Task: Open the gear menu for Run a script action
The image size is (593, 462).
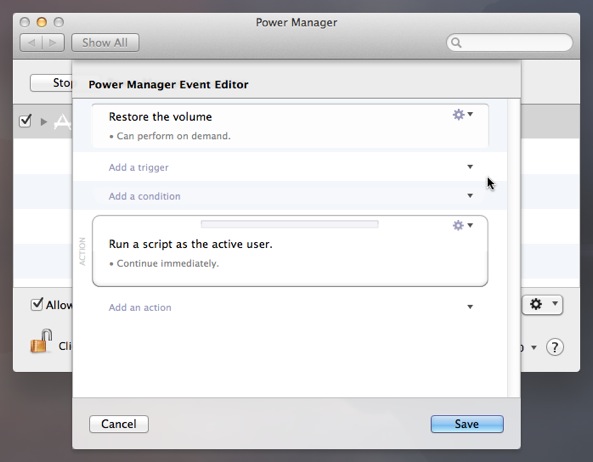Action: [x=463, y=225]
